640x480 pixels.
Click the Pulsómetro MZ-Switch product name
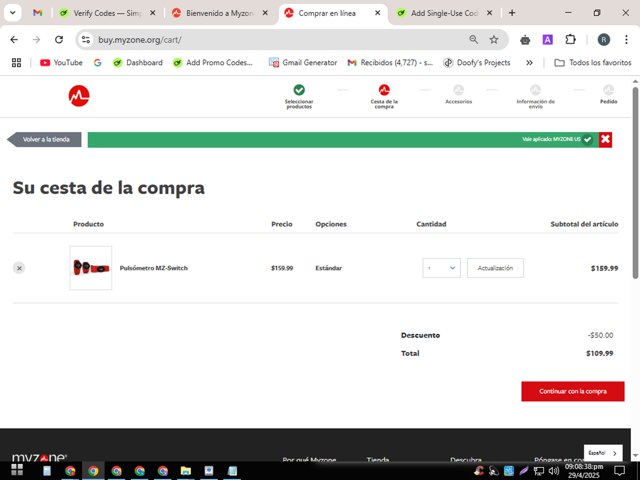point(153,268)
